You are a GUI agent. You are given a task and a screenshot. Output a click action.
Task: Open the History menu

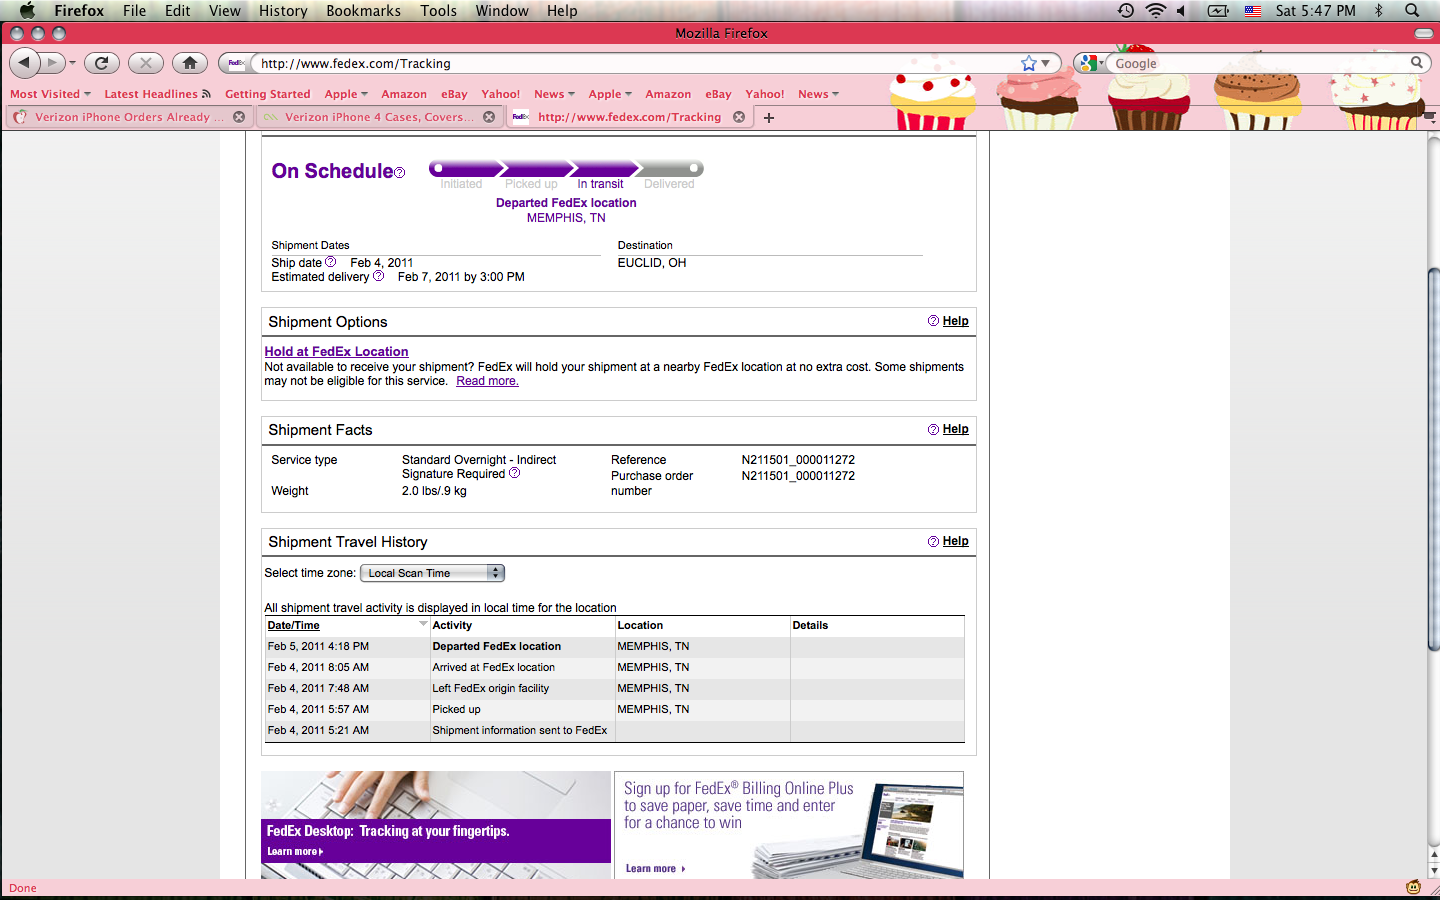[283, 10]
